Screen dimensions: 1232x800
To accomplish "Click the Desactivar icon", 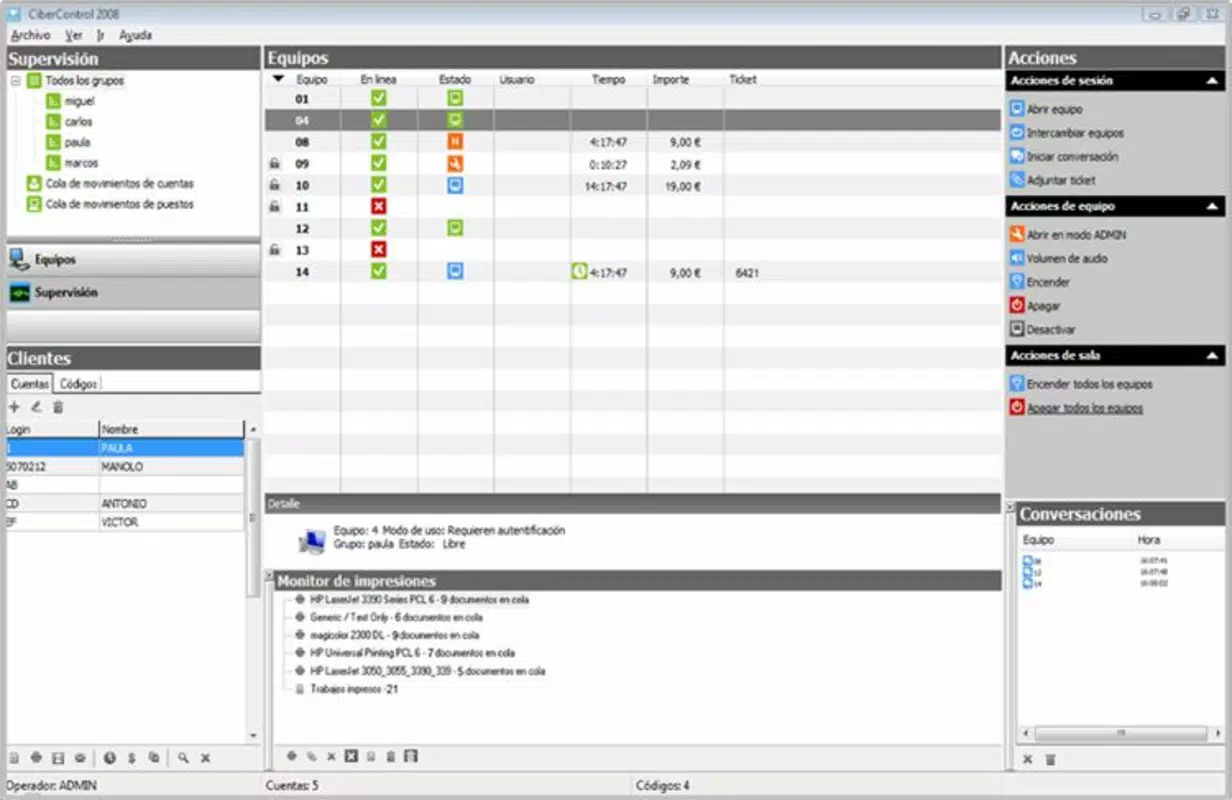I will 1017,329.
